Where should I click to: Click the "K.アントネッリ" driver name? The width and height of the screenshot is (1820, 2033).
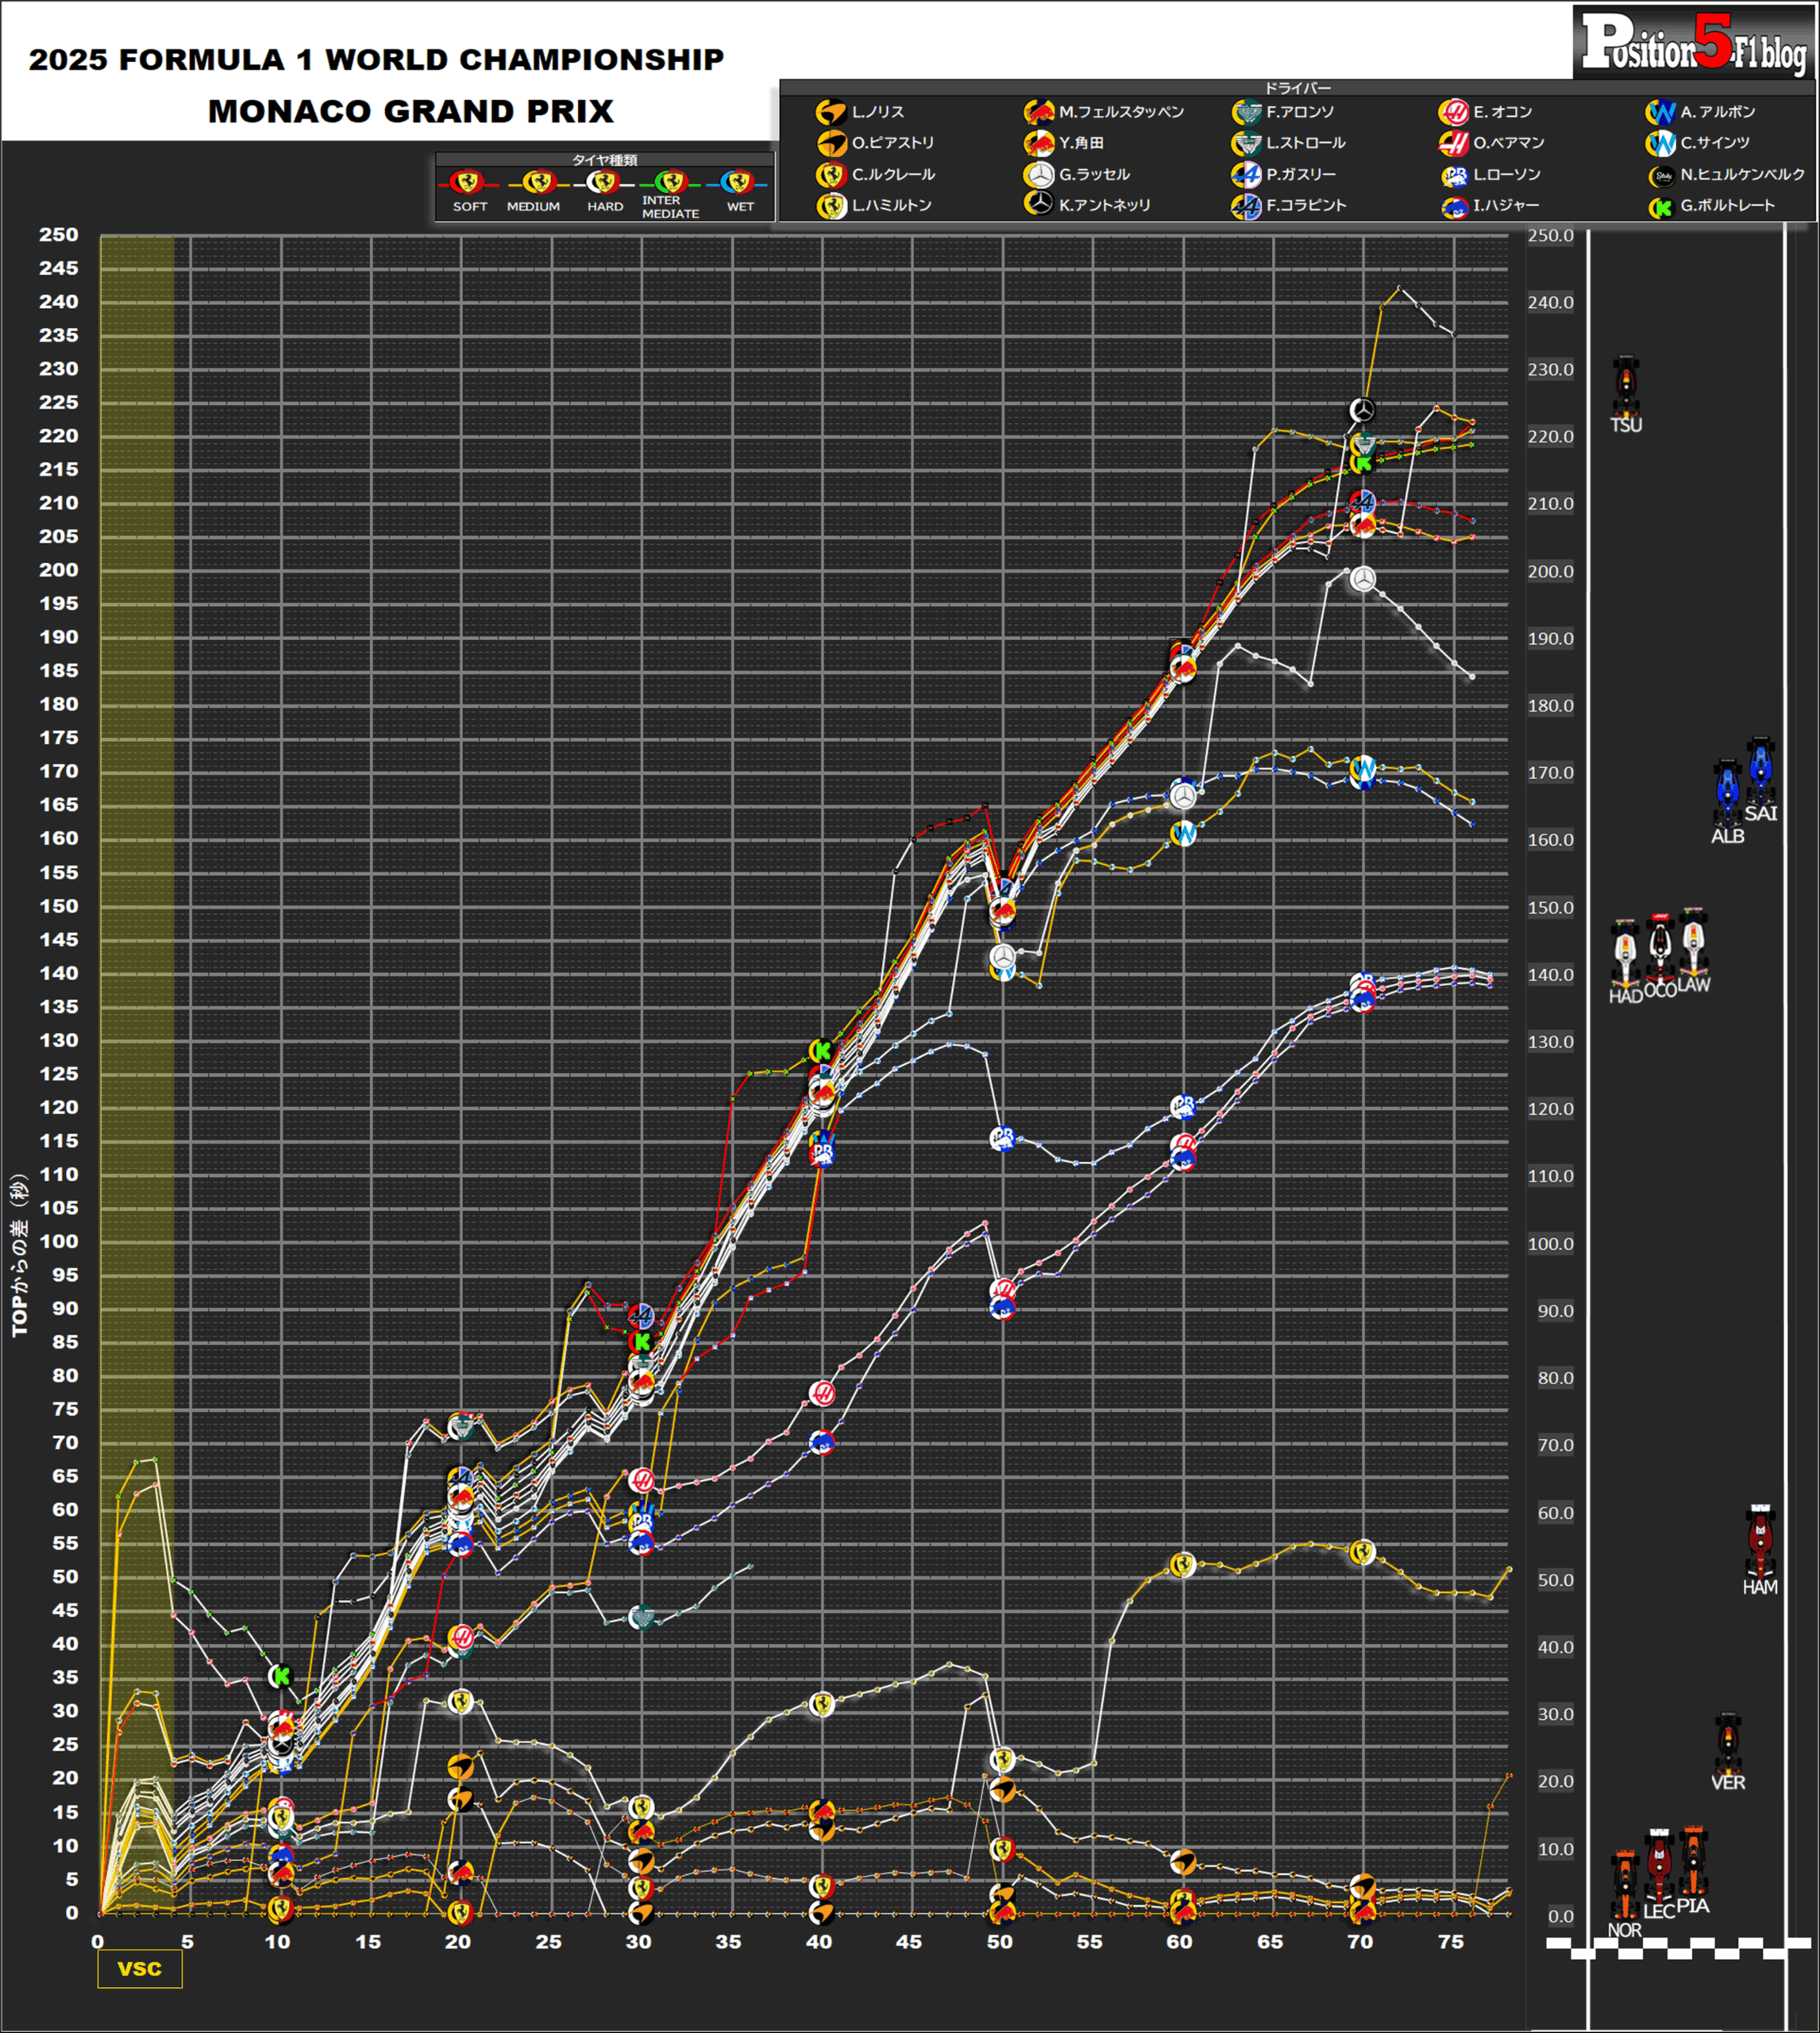(1105, 205)
